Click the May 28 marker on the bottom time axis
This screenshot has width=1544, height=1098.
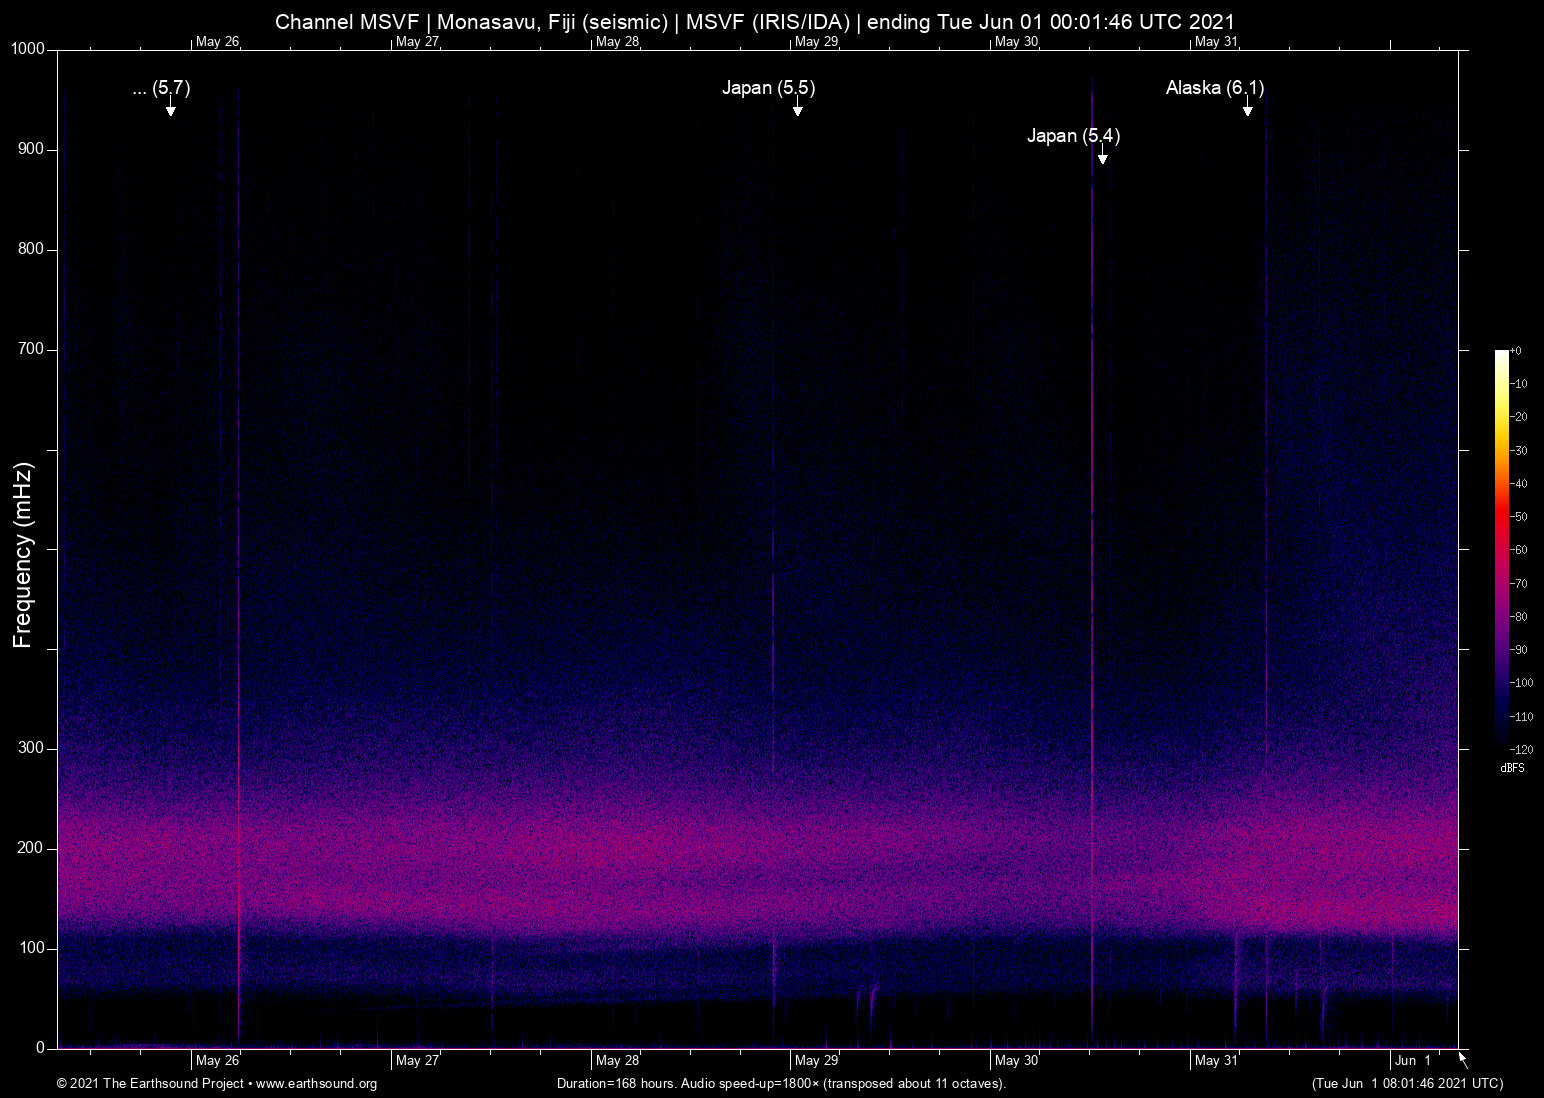click(616, 1061)
